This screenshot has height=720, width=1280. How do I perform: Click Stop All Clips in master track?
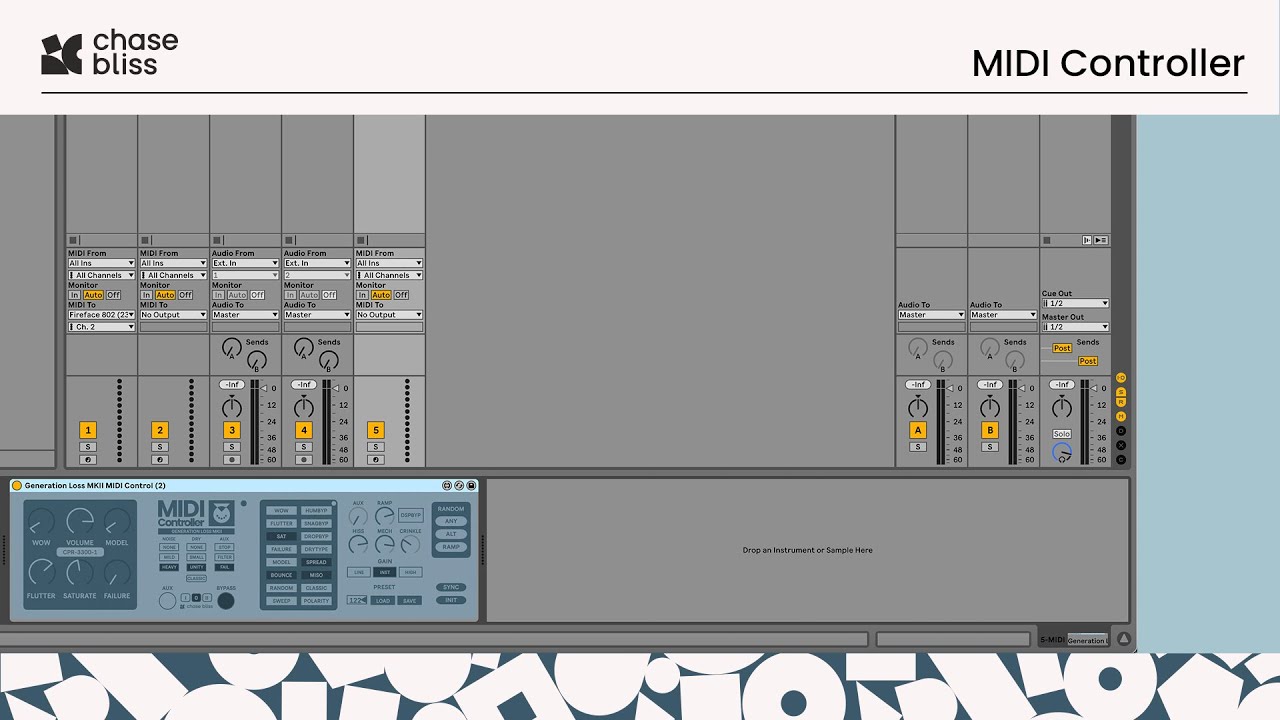tap(1047, 240)
